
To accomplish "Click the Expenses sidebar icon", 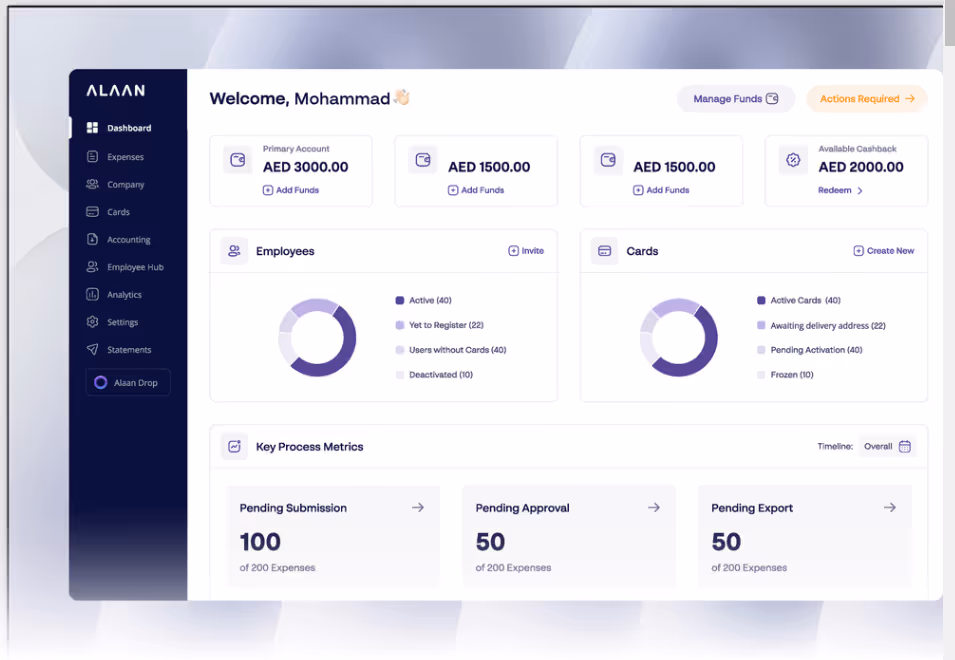I will (93, 156).
